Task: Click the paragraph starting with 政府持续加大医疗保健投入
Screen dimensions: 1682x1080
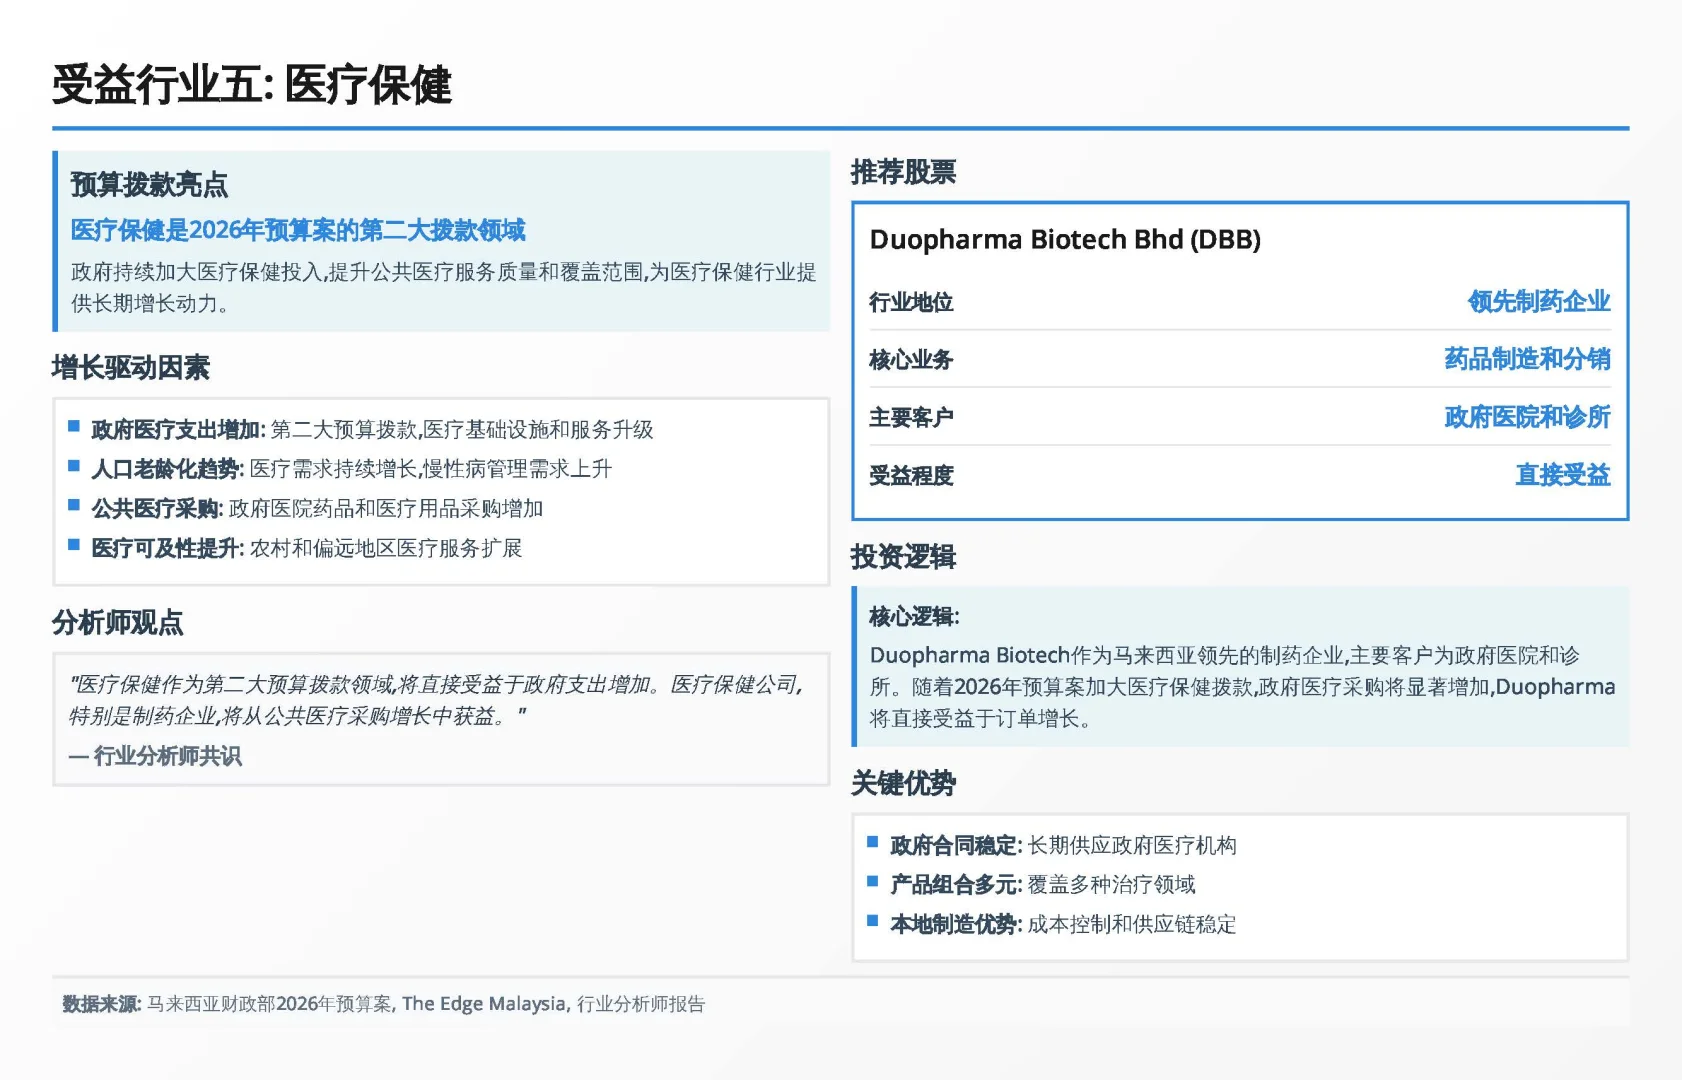Action: [443, 288]
